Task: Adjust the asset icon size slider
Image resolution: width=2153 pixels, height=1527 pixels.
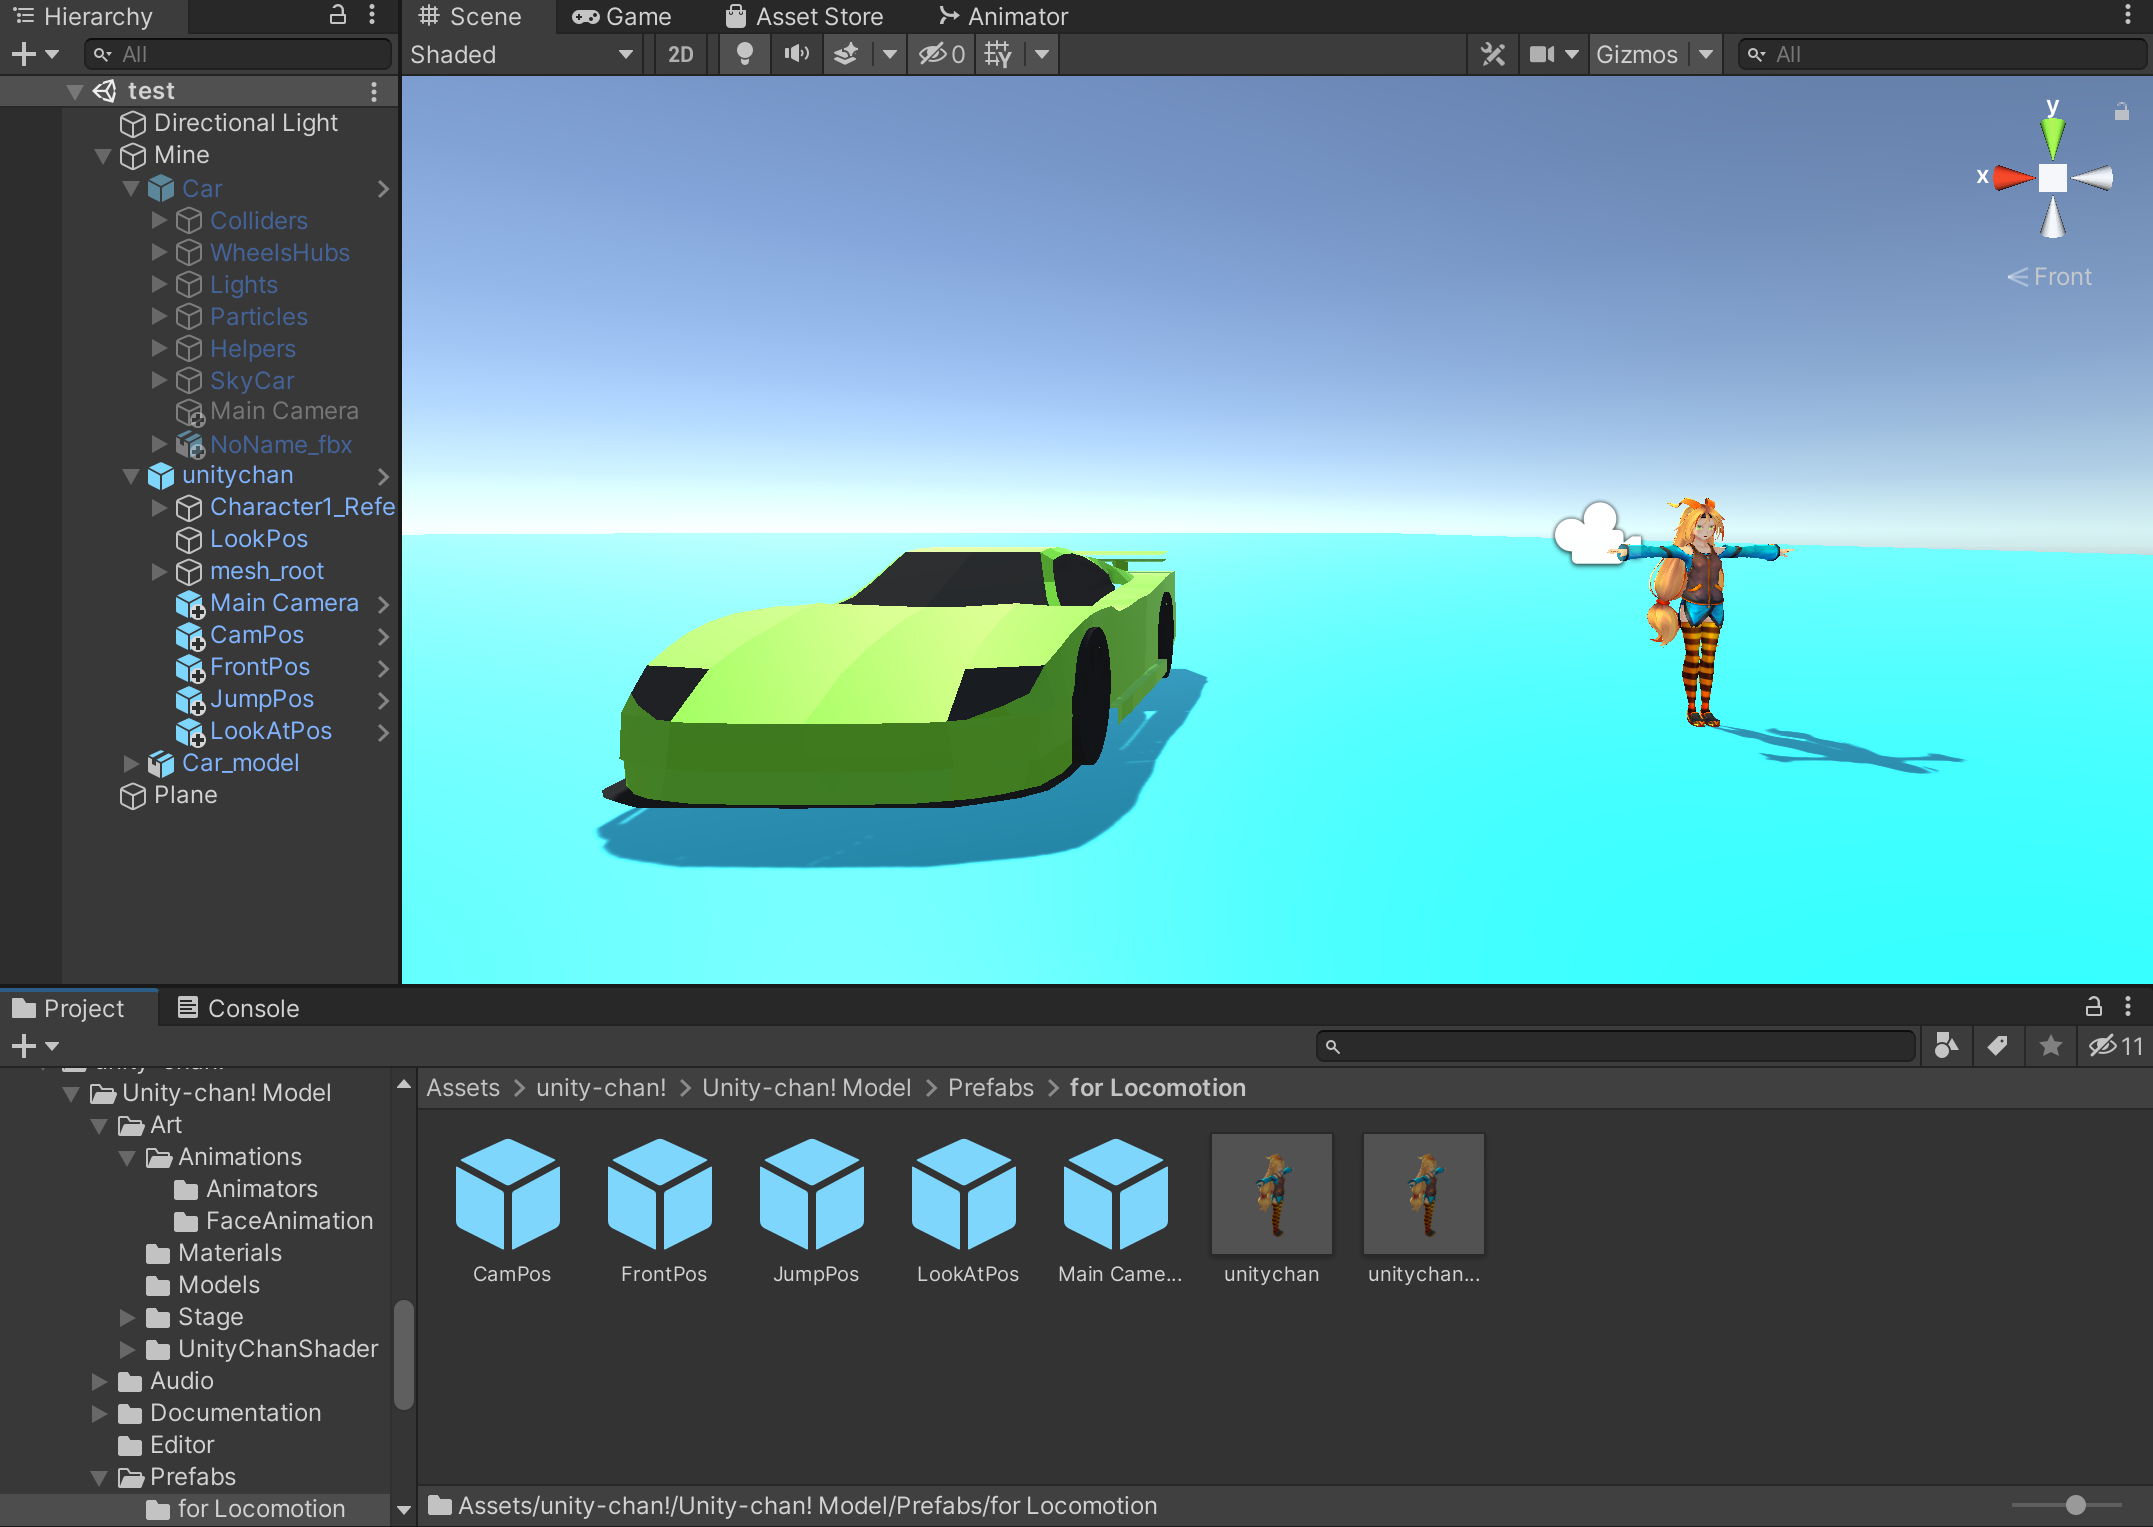Action: (2075, 1505)
